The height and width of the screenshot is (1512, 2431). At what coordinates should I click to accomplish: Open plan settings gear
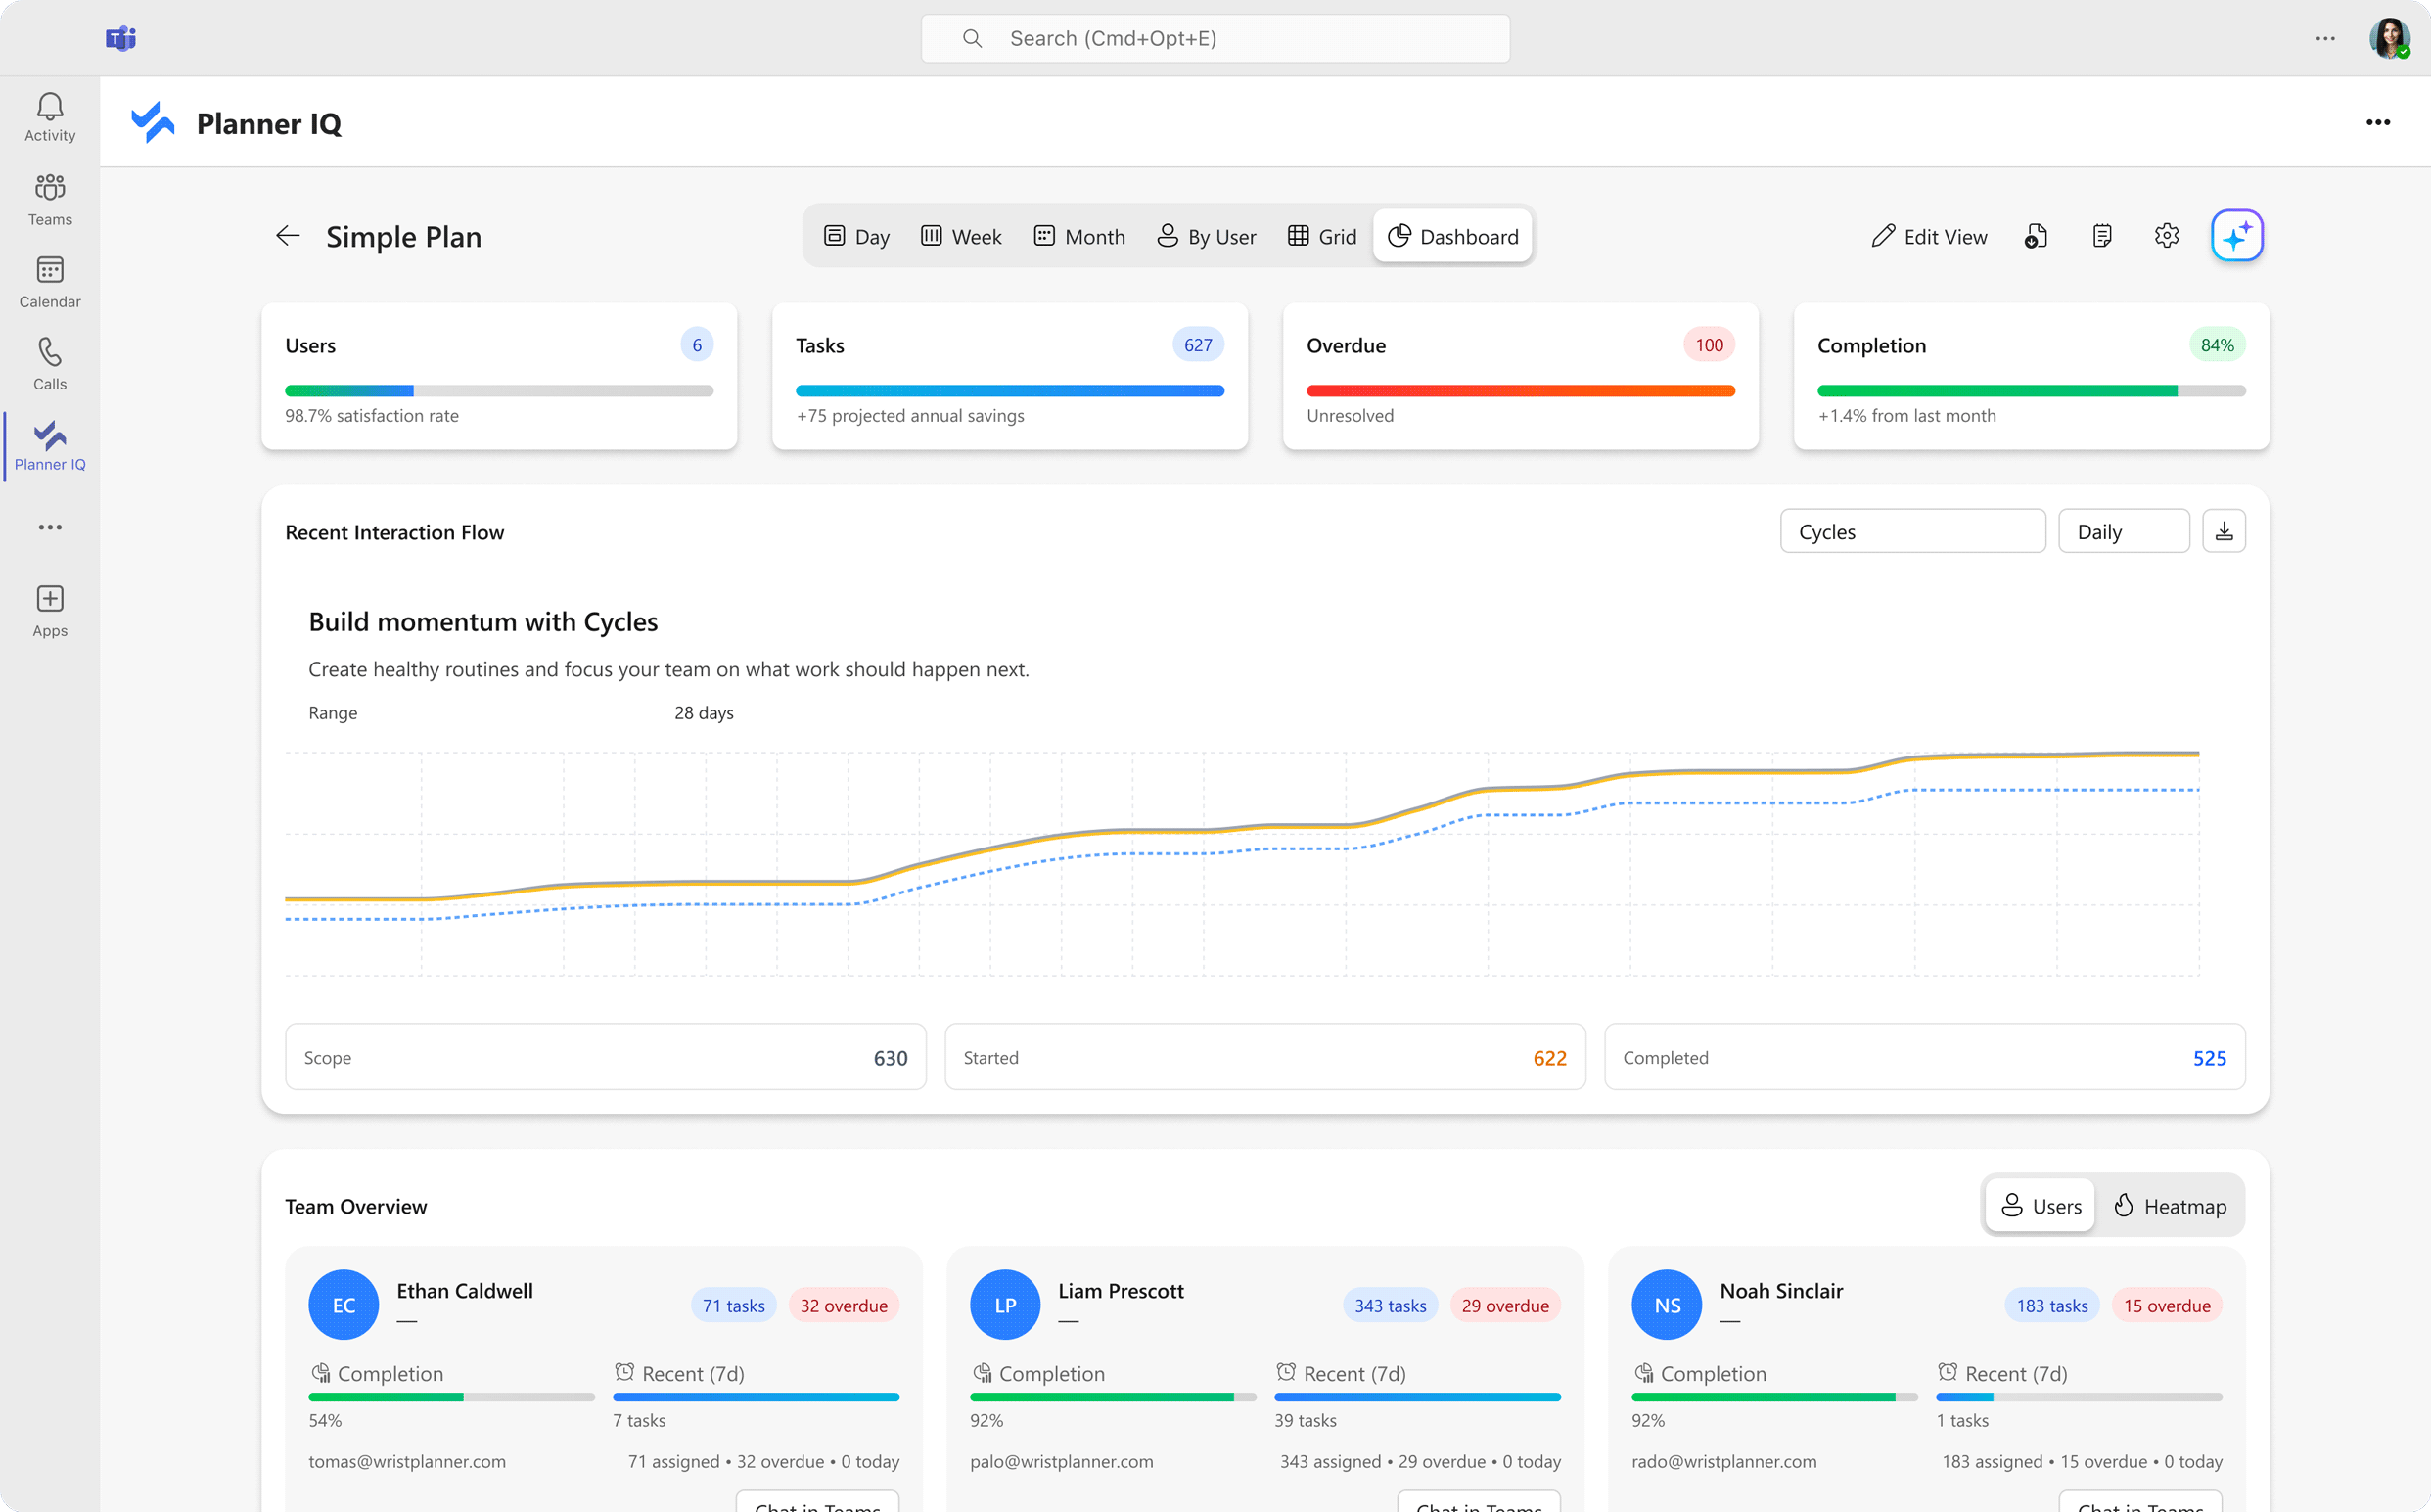pyautogui.click(x=2167, y=236)
